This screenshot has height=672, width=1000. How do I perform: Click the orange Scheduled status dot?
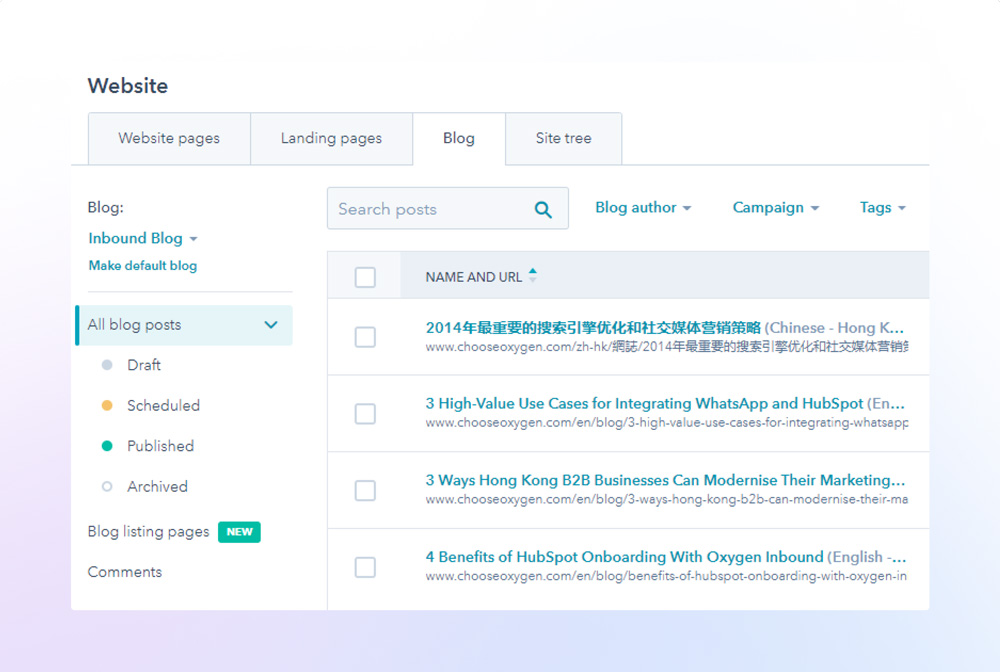click(x=108, y=406)
